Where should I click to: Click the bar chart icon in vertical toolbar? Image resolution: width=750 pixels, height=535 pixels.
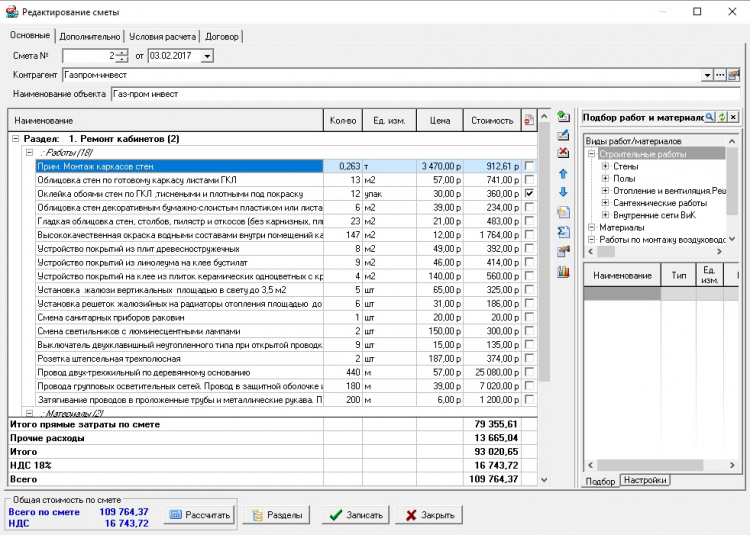pyautogui.click(x=563, y=270)
